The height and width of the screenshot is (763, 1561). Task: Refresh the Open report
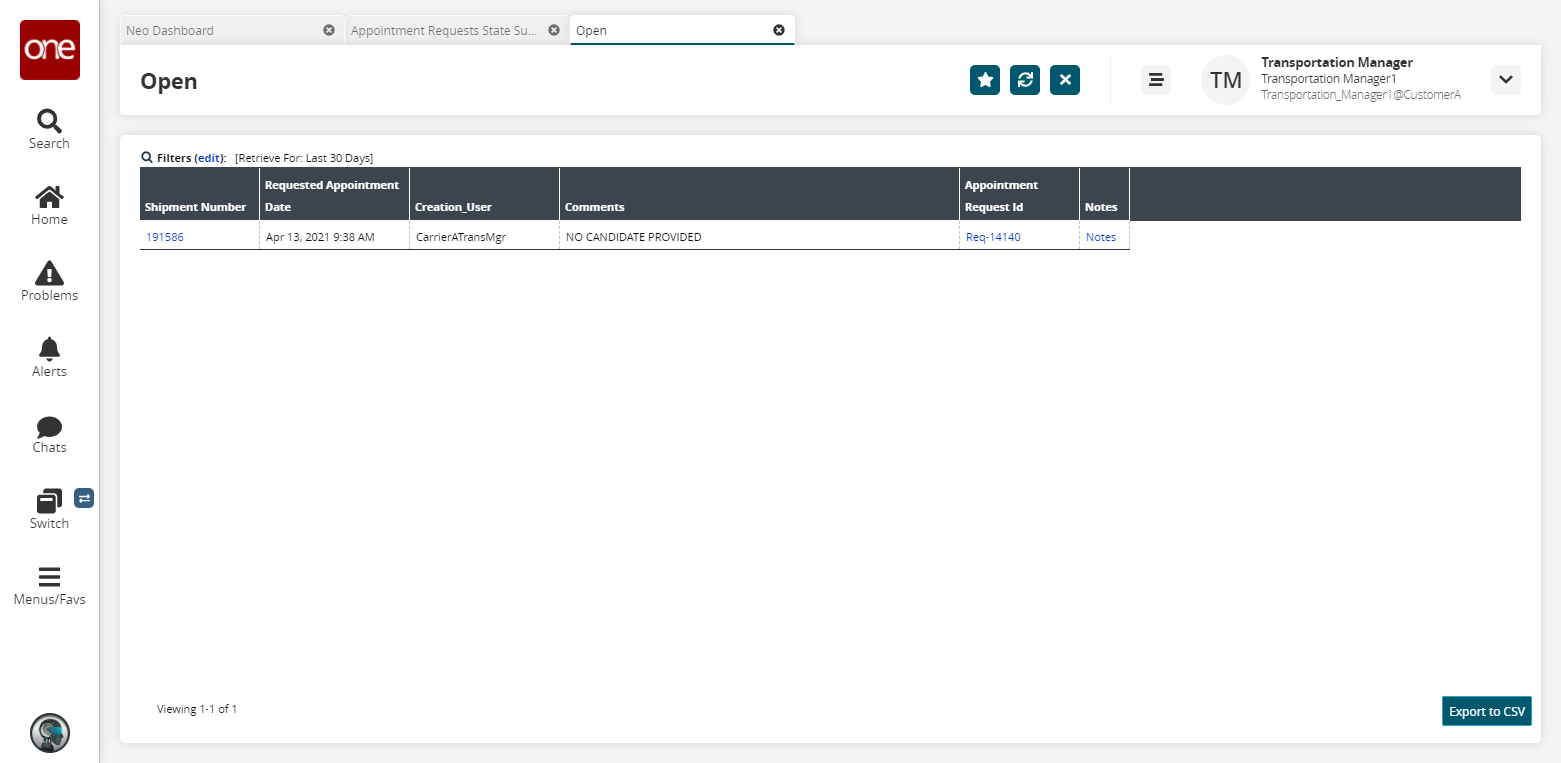[x=1025, y=80]
